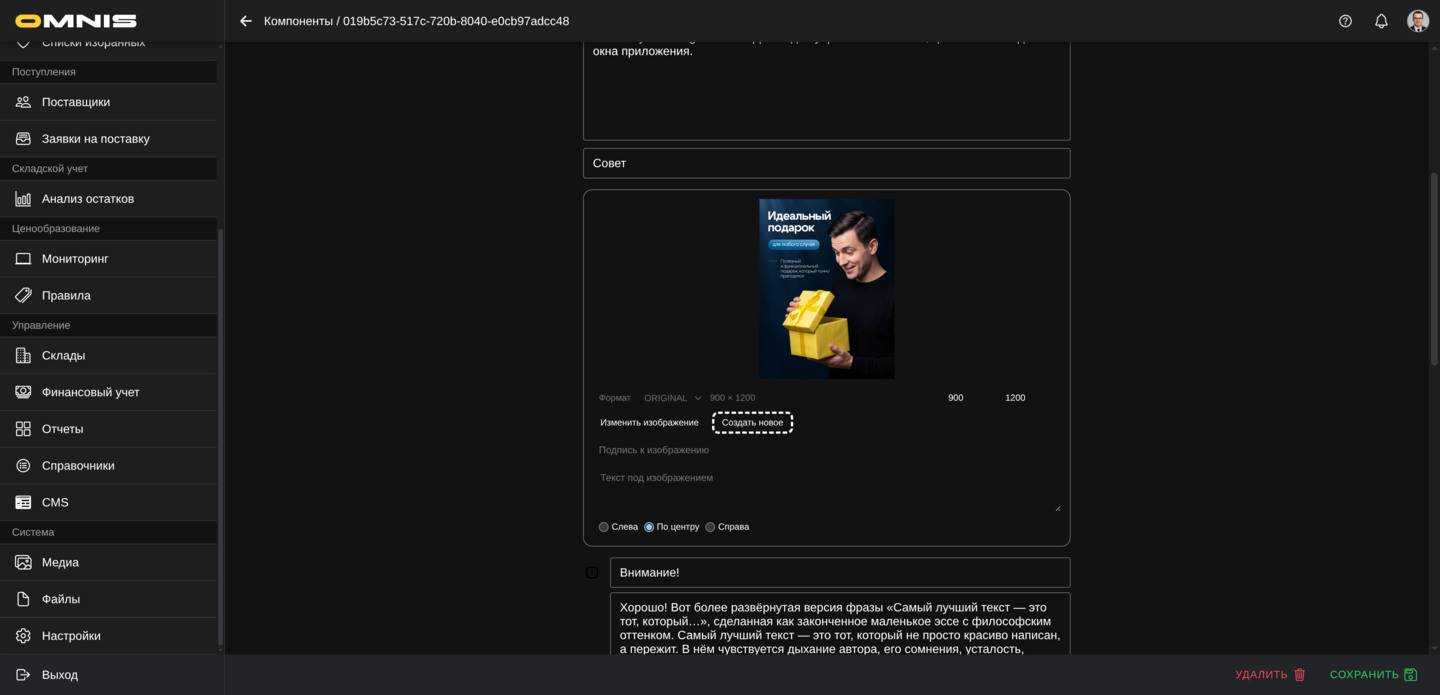1440x695 pixels.
Task: Select the По центру alignment option
Action: click(649, 527)
